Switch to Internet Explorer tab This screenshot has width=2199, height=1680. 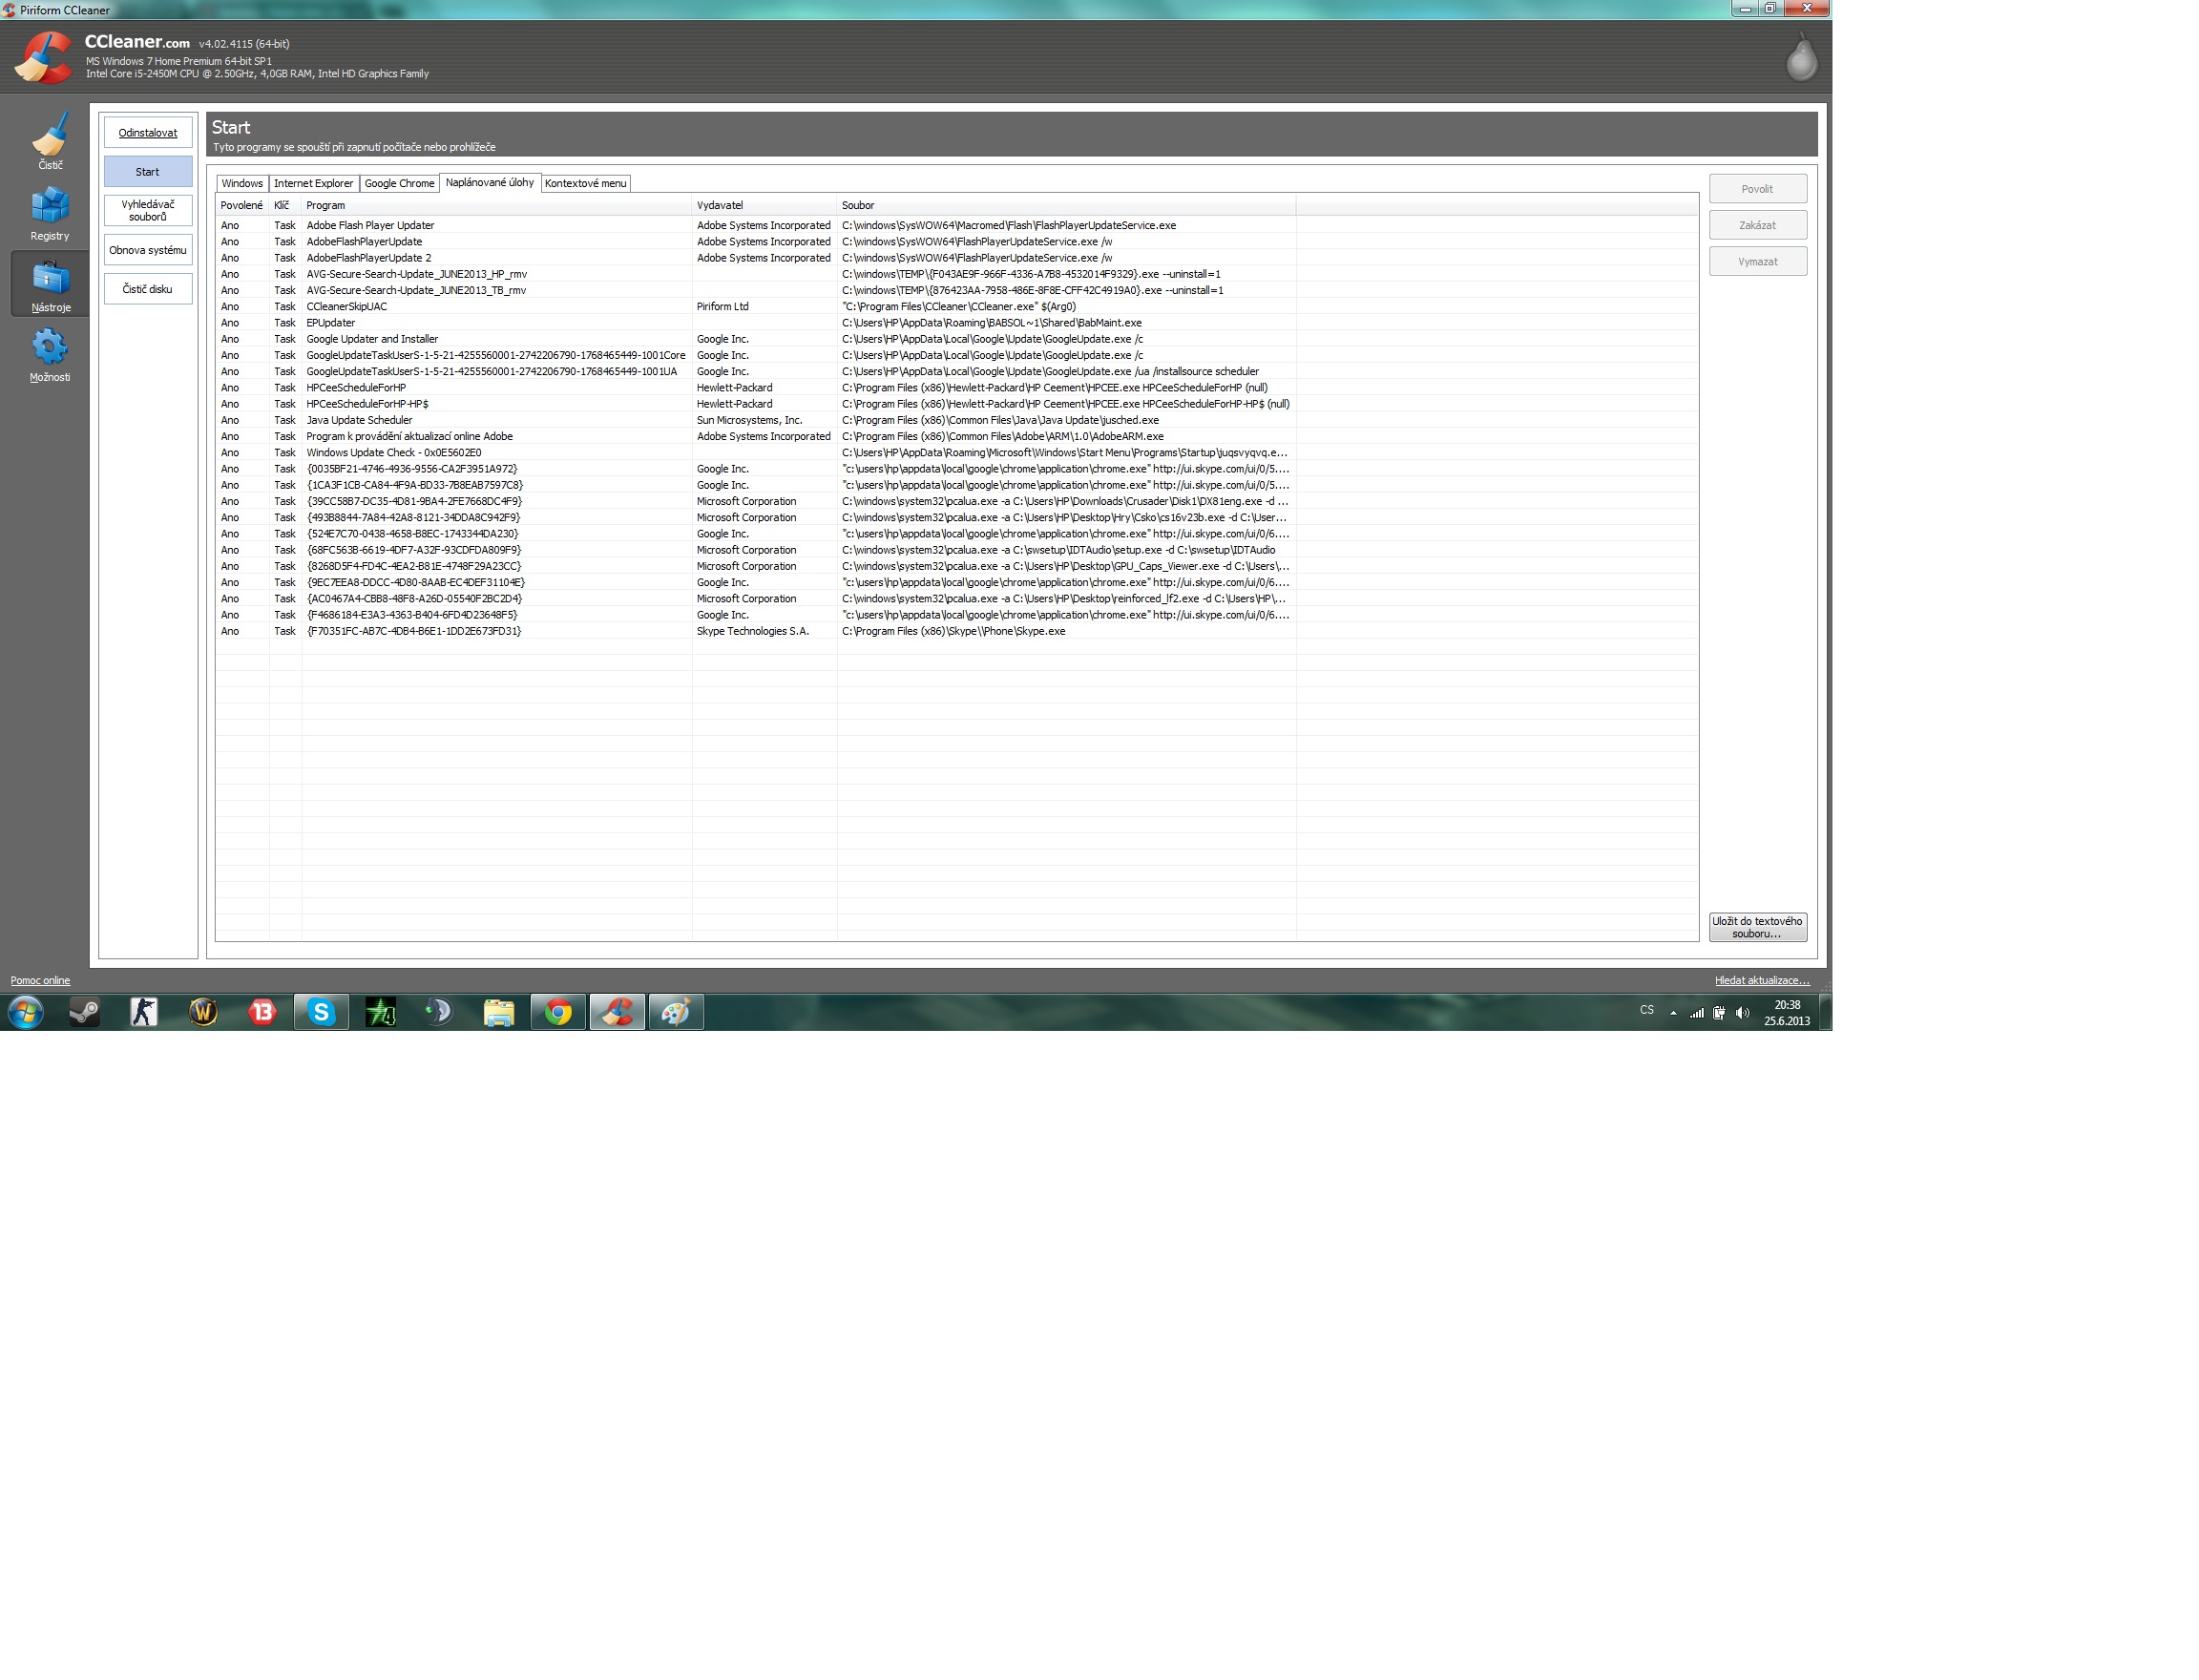[x=313, y=183]
